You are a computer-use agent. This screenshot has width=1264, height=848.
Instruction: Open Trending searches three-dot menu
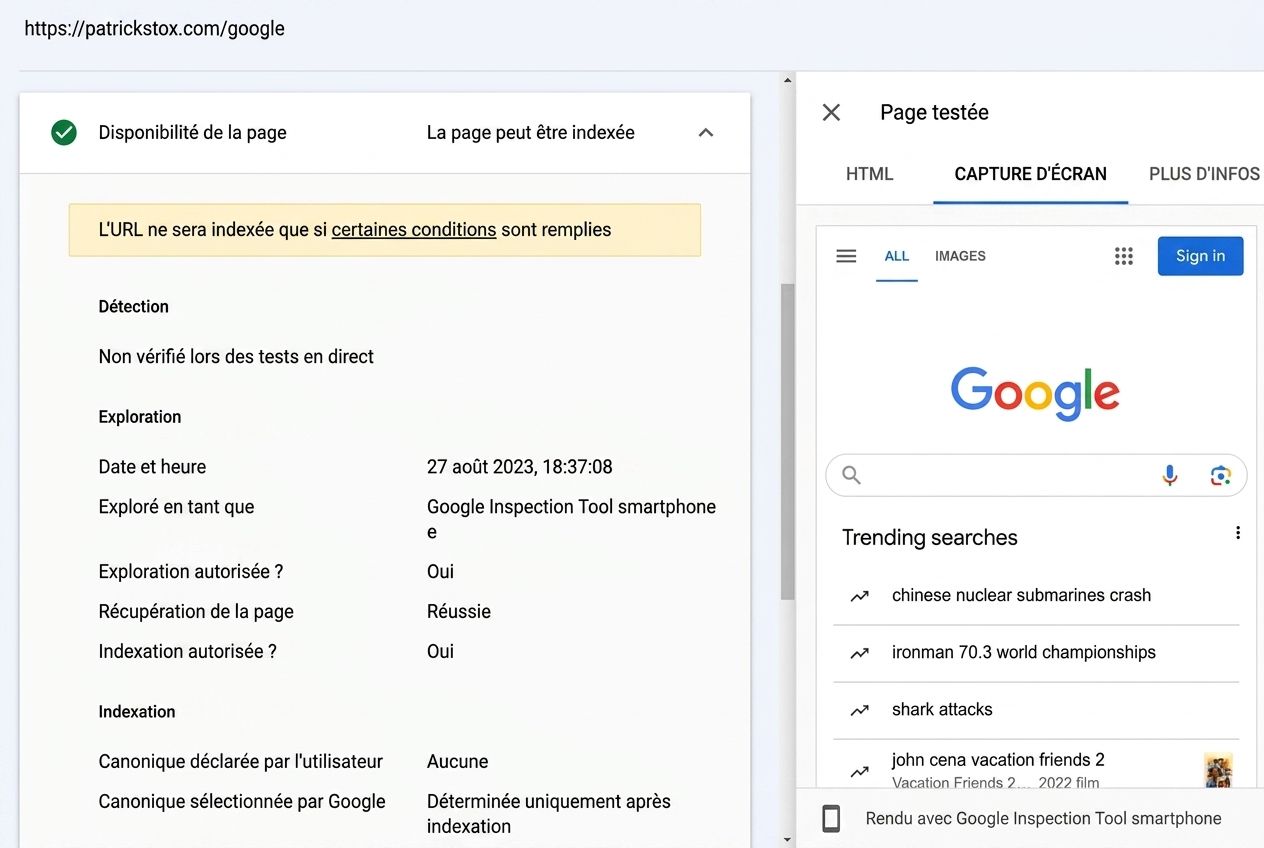[1238, 533]
